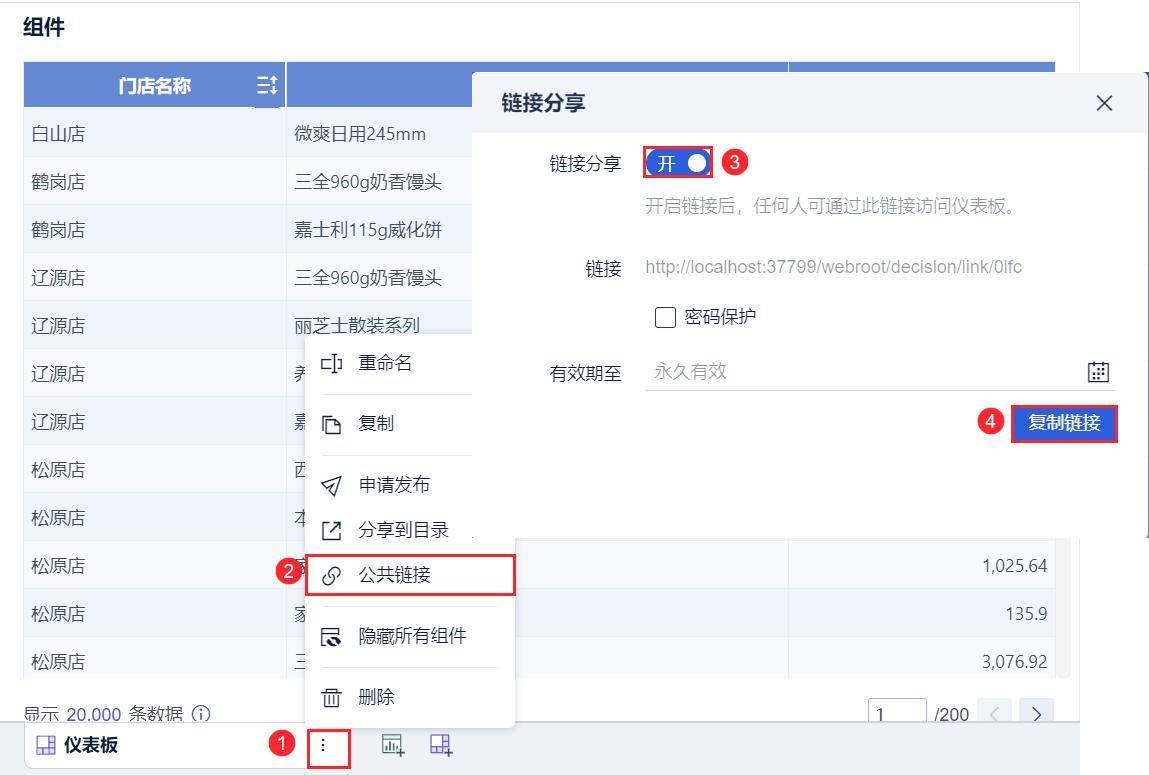Click the 组件 section title
This screenshot has width=1149, height=775.
(x=44, y=27)
